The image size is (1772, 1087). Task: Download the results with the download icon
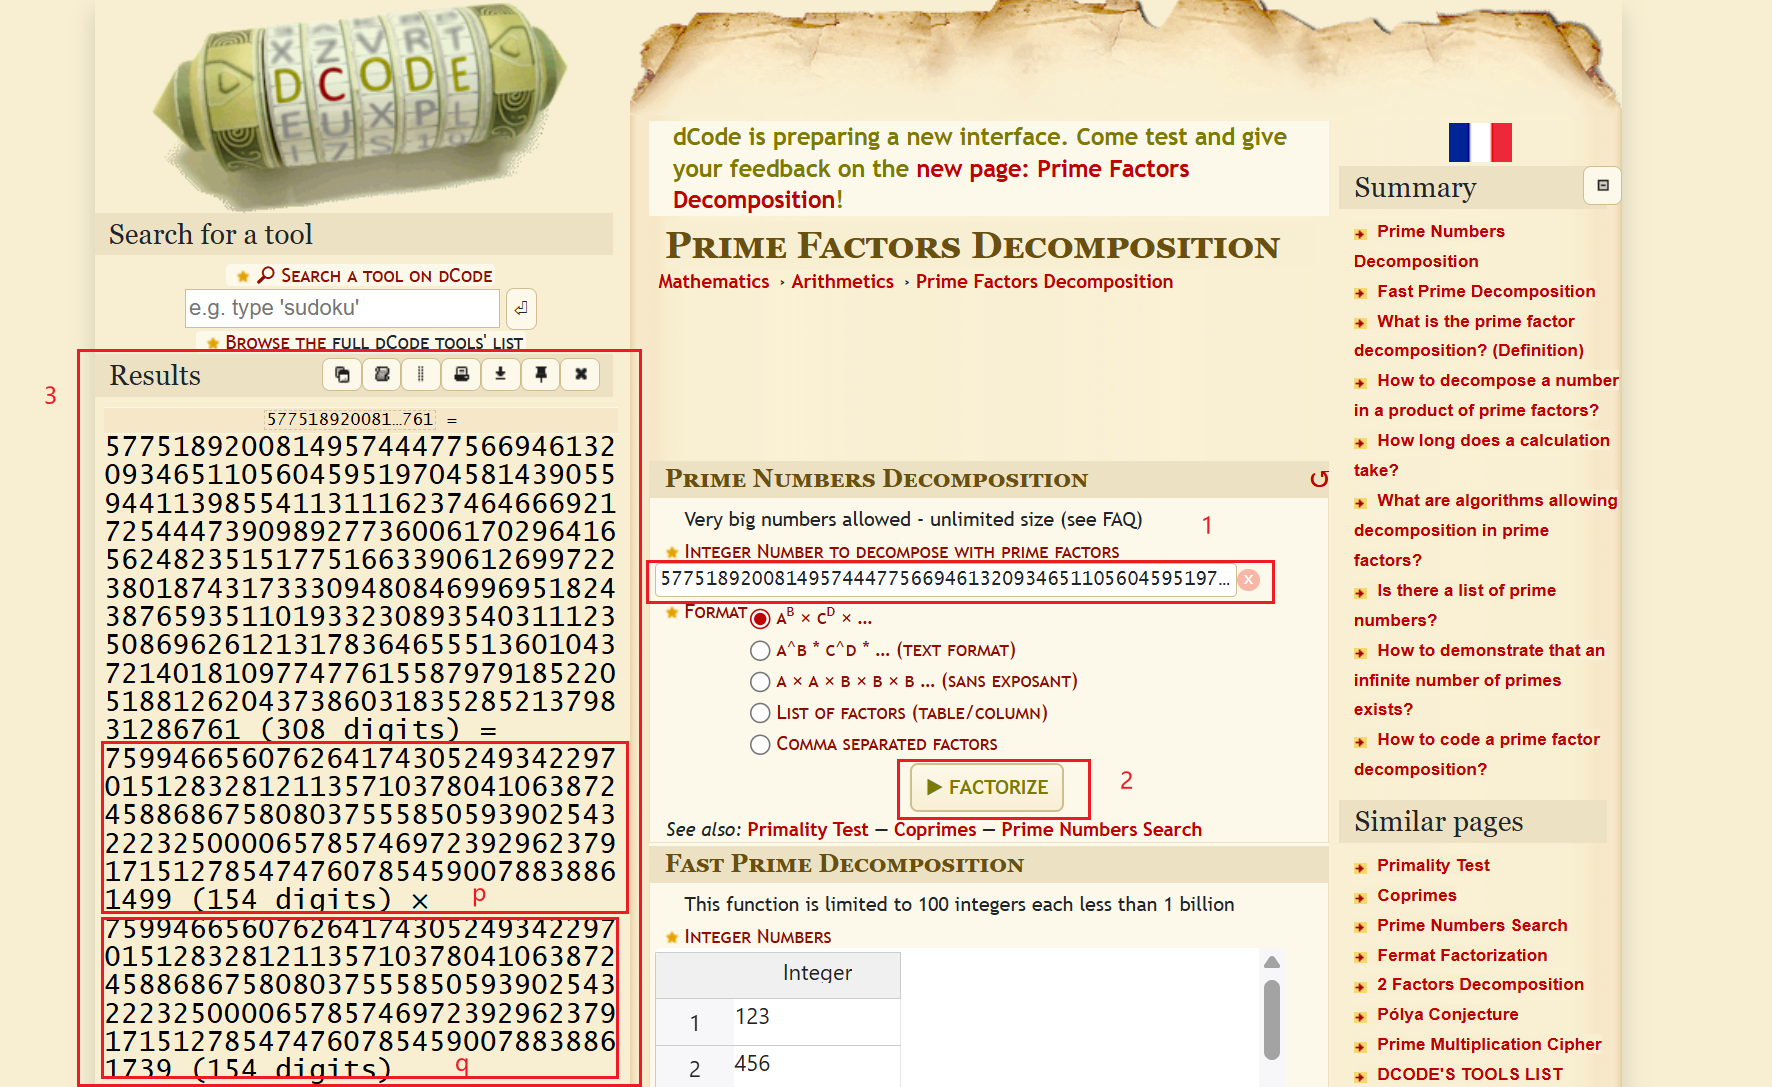[x=501, y=375]
